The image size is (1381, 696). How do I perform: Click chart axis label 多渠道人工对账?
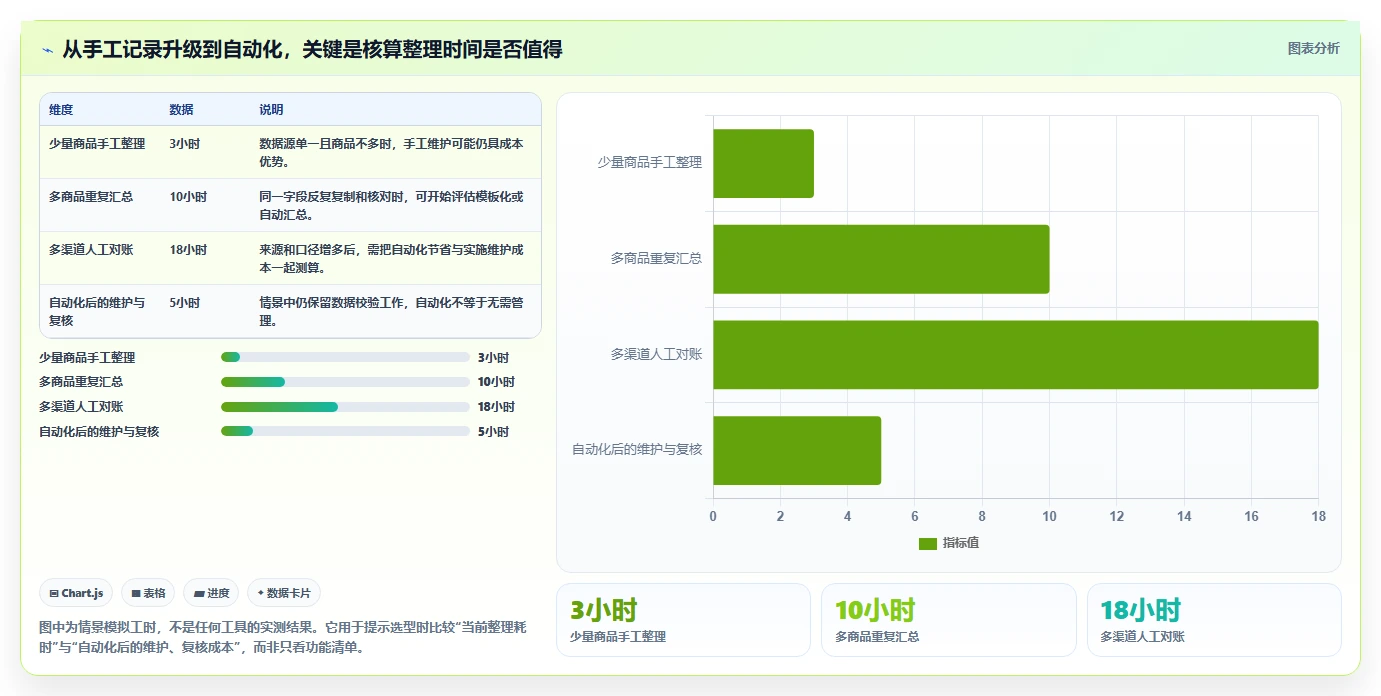pos(656,354)
